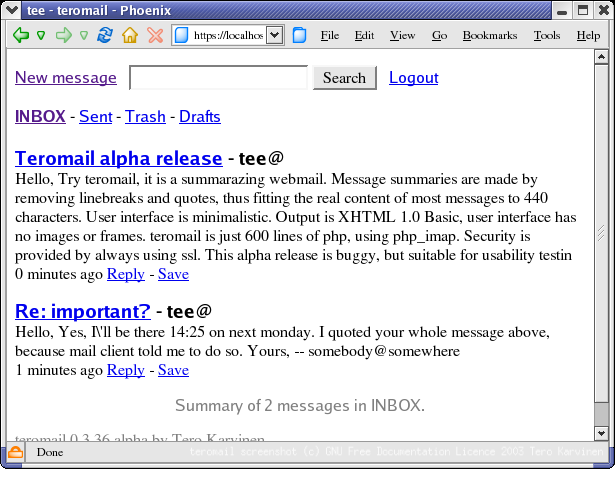The width and height of the screenshot is (615, 480).
Task: Click the New message link
Action: click(x=66, y=78)
